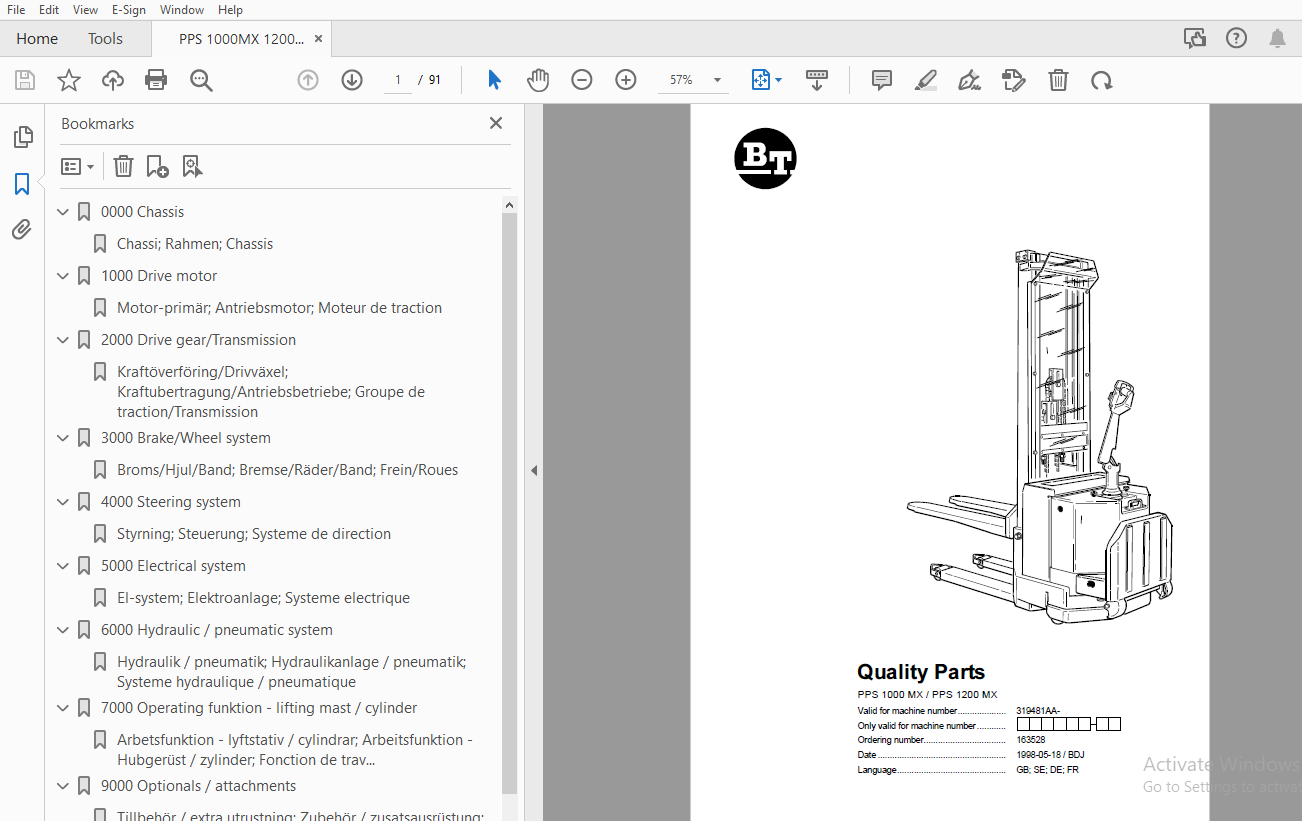Screen dimensions: 1302x821
Task: Close the Bookmarks panel
Action: tap(495, 123)
